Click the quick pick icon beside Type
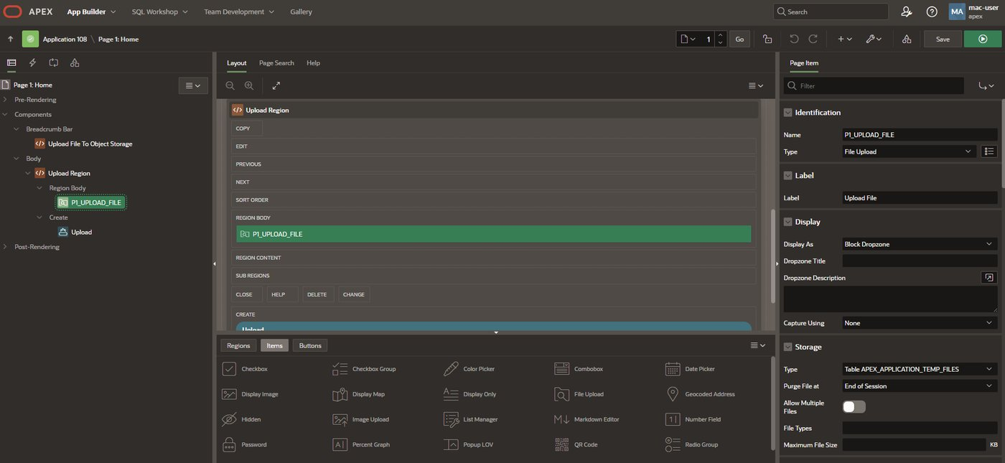The height and width of the screenshot is (463, 1005). [989, 151]
